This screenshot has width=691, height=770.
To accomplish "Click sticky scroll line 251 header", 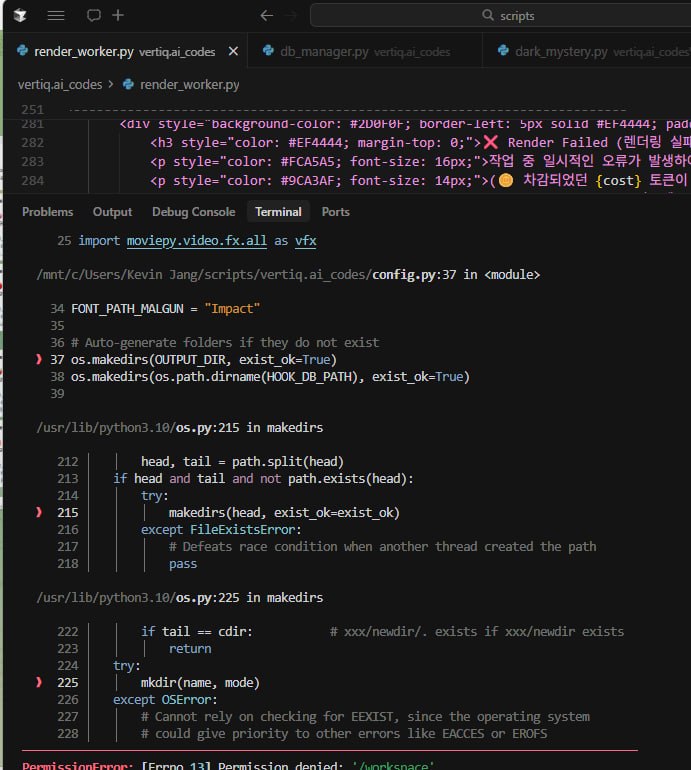I will point(347,109).
